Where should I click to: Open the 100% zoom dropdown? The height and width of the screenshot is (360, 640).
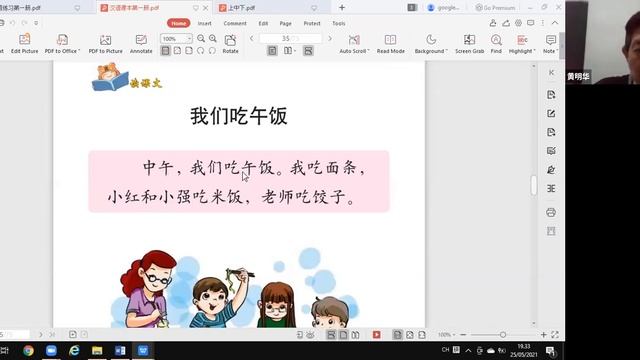coord(176,39)
